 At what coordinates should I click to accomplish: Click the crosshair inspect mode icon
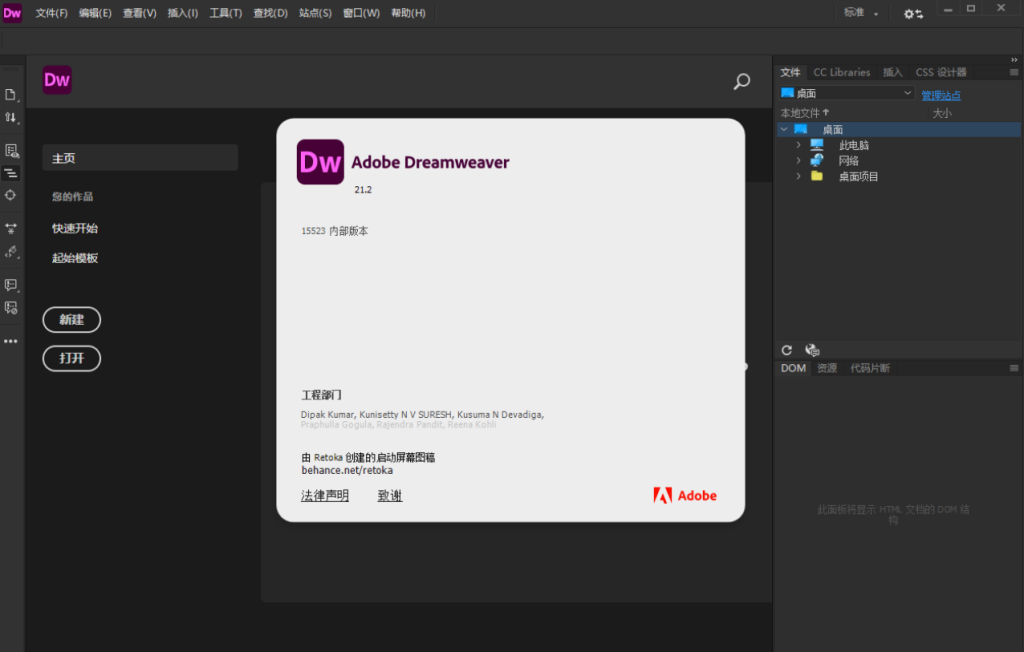(x=11, y=195)
